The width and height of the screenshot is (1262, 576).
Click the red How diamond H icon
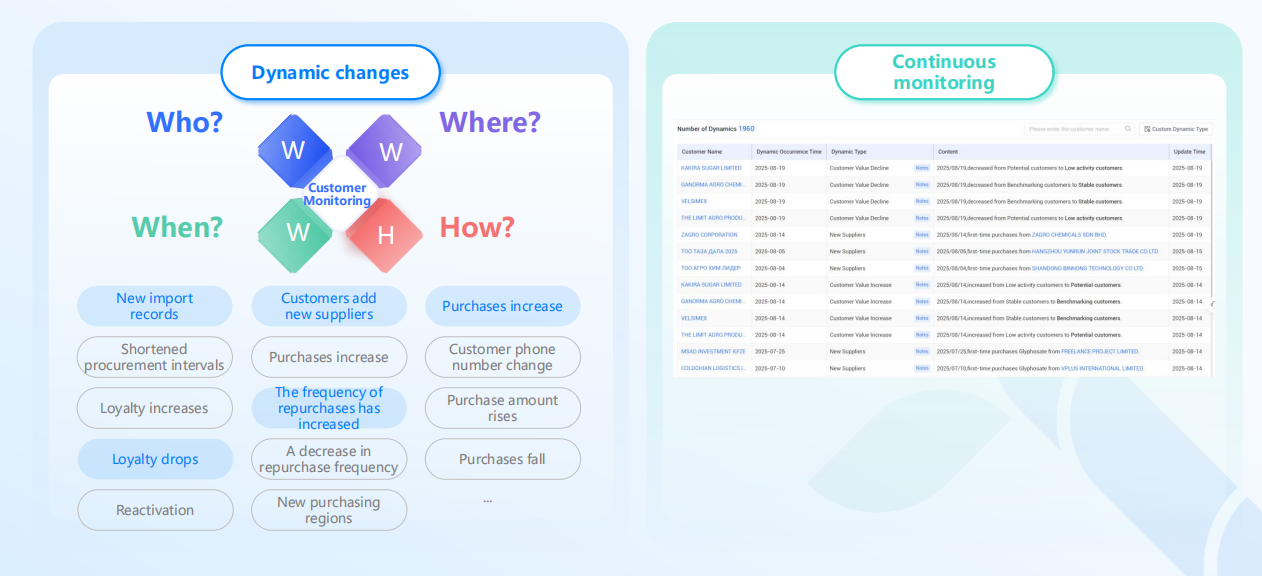click(x=385, y=235)
